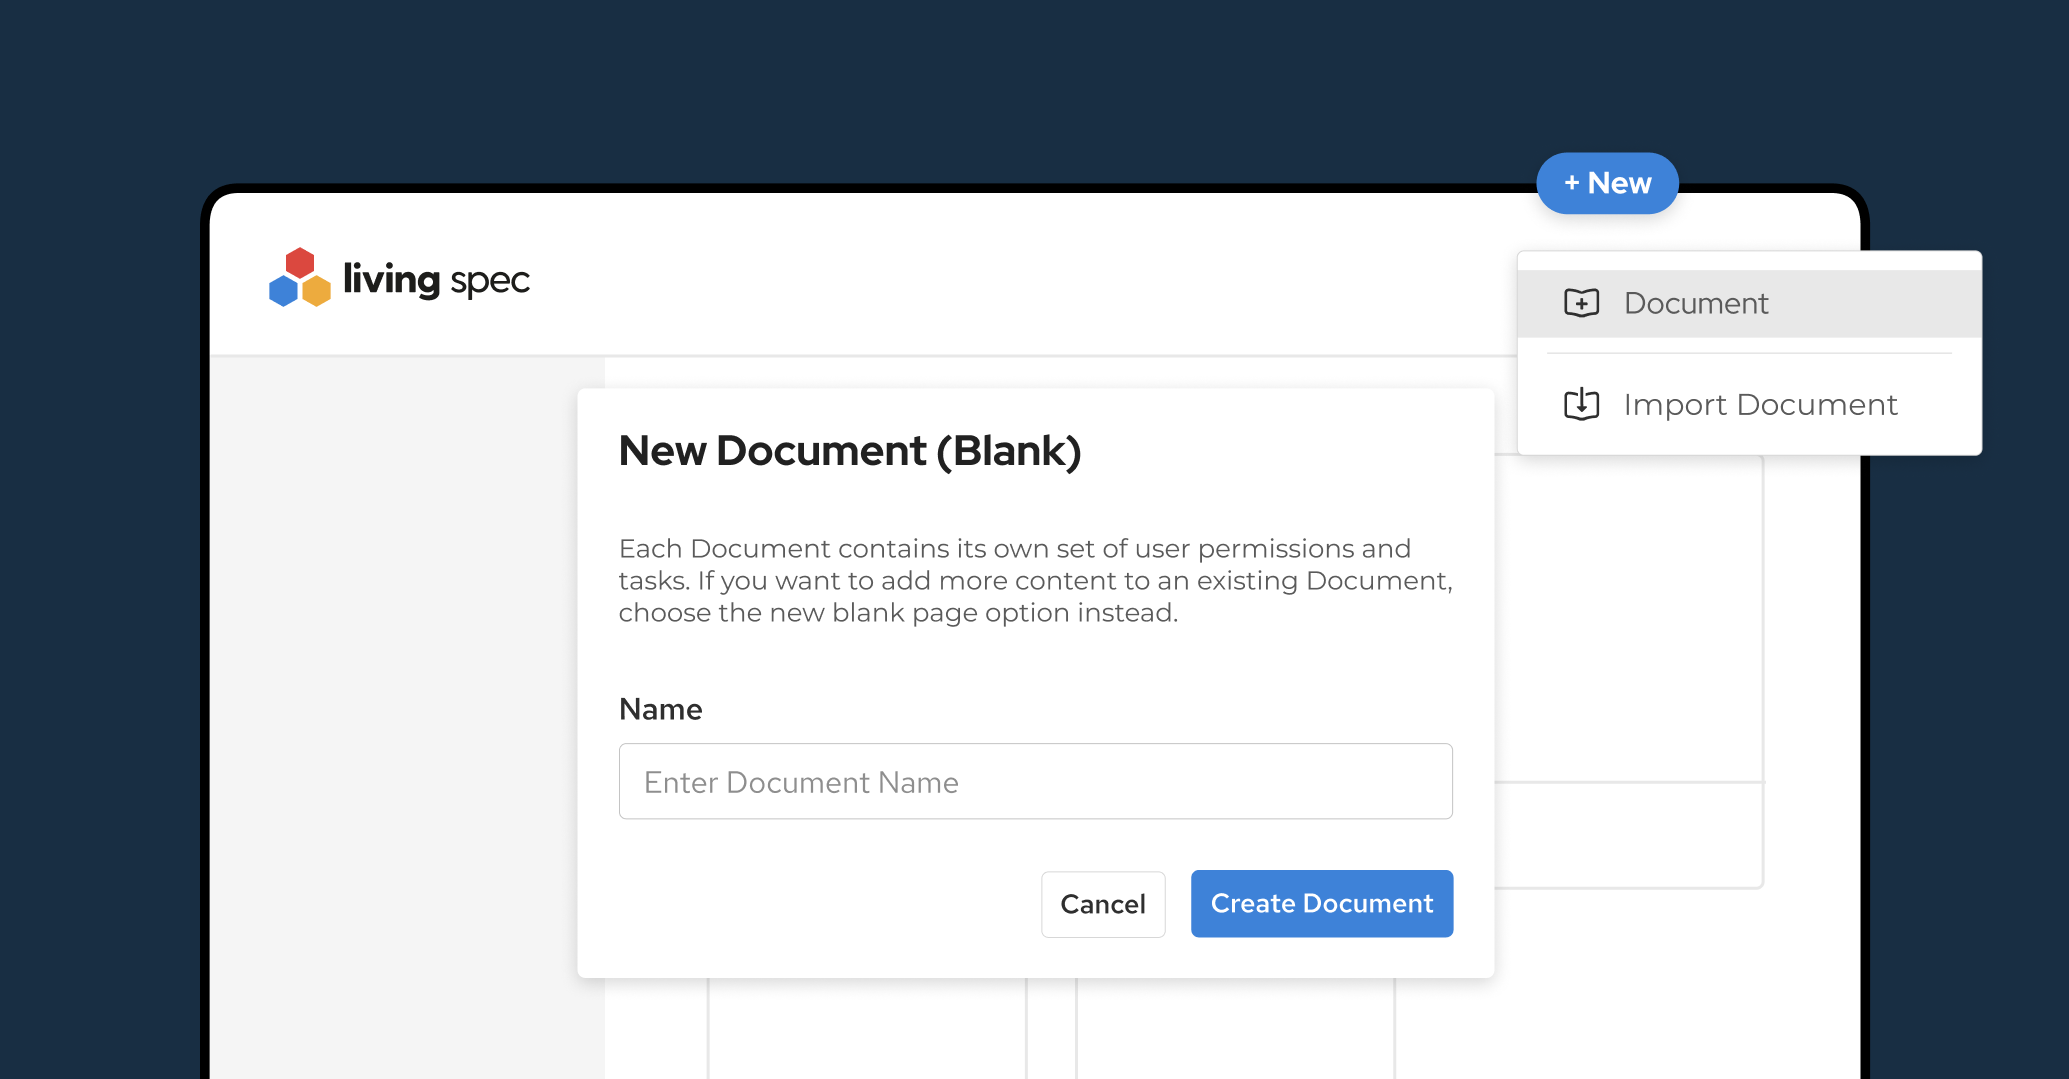This screenshot has height=1079, width=2069.
Task: Click the Name field label
Action: (660, 709)
